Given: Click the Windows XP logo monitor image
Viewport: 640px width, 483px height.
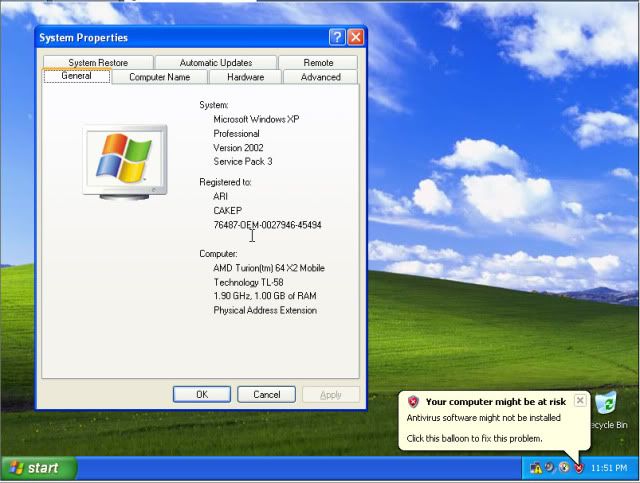Looking at the screenshot, I should (x=125, y=162).
